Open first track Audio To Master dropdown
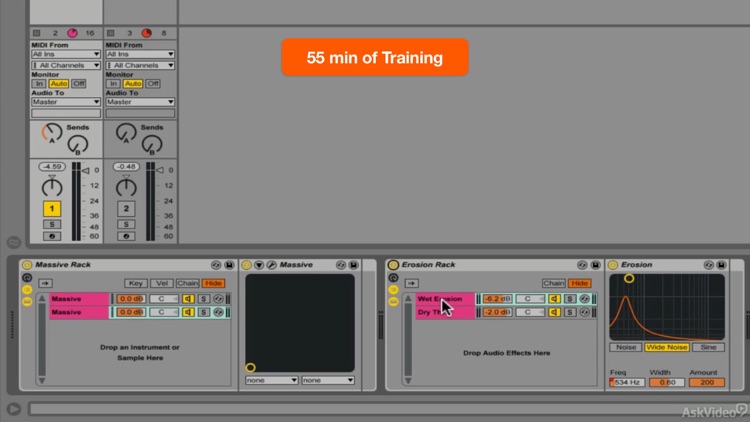 coord(66,102)
